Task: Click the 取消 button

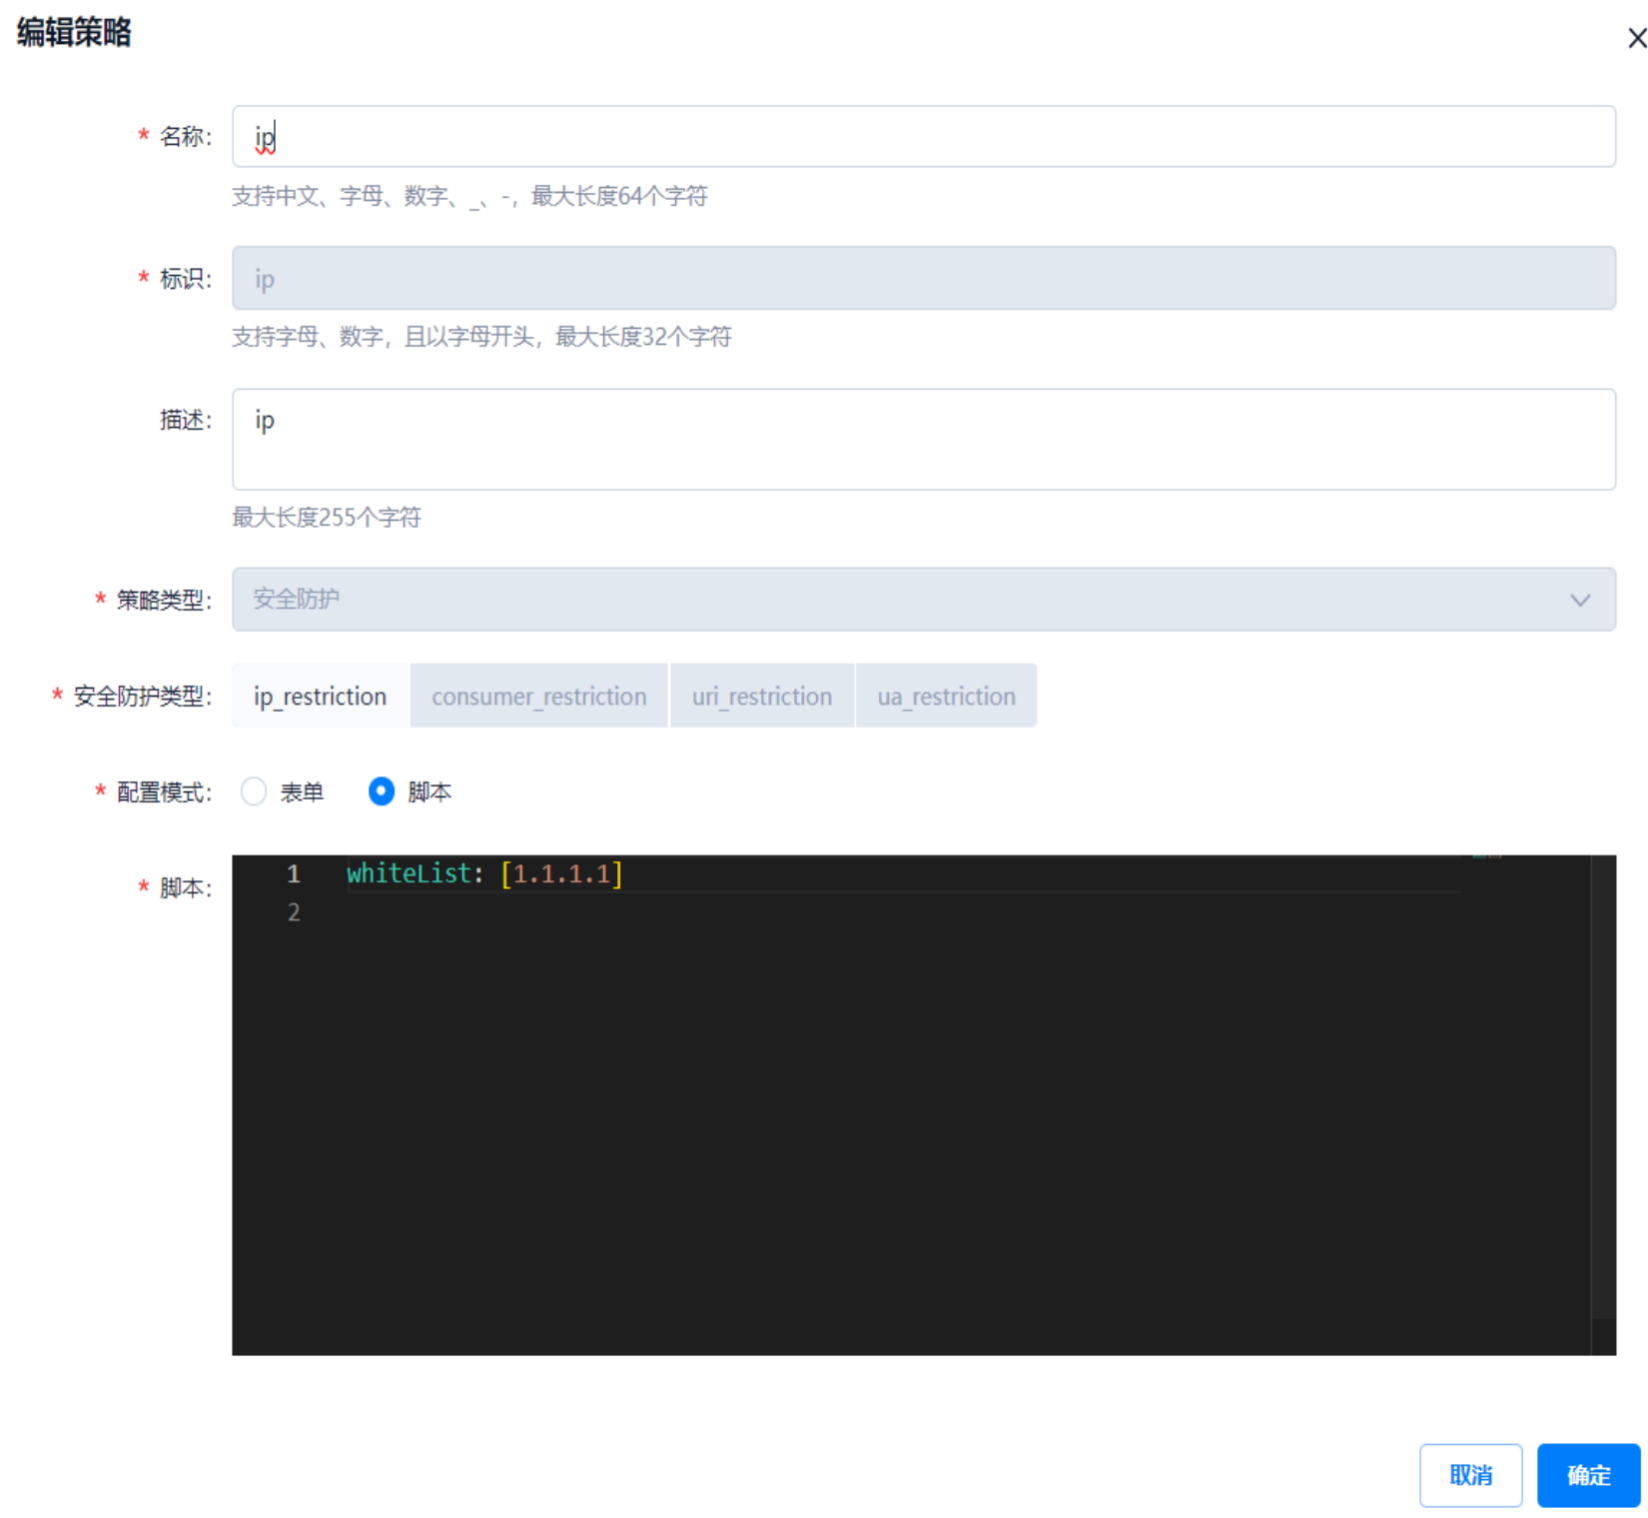Action: click(x=1470, y=1475)
